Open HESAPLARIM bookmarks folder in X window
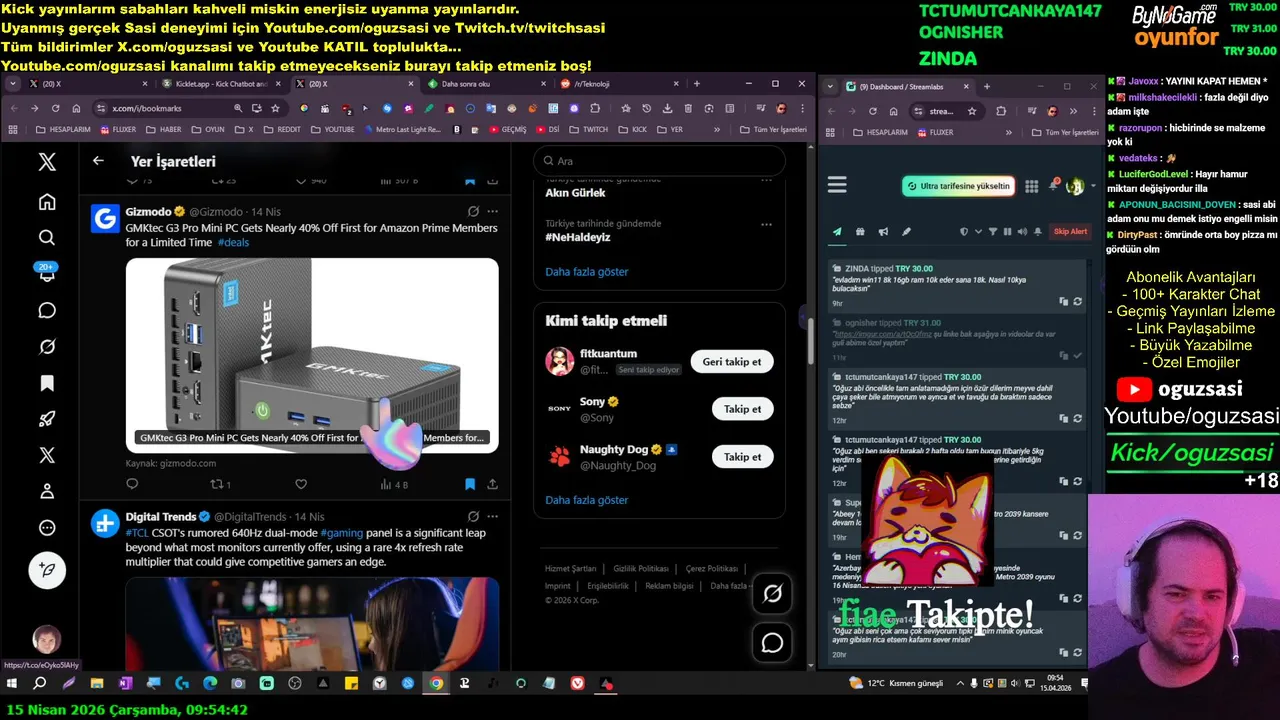 (62, 129)
